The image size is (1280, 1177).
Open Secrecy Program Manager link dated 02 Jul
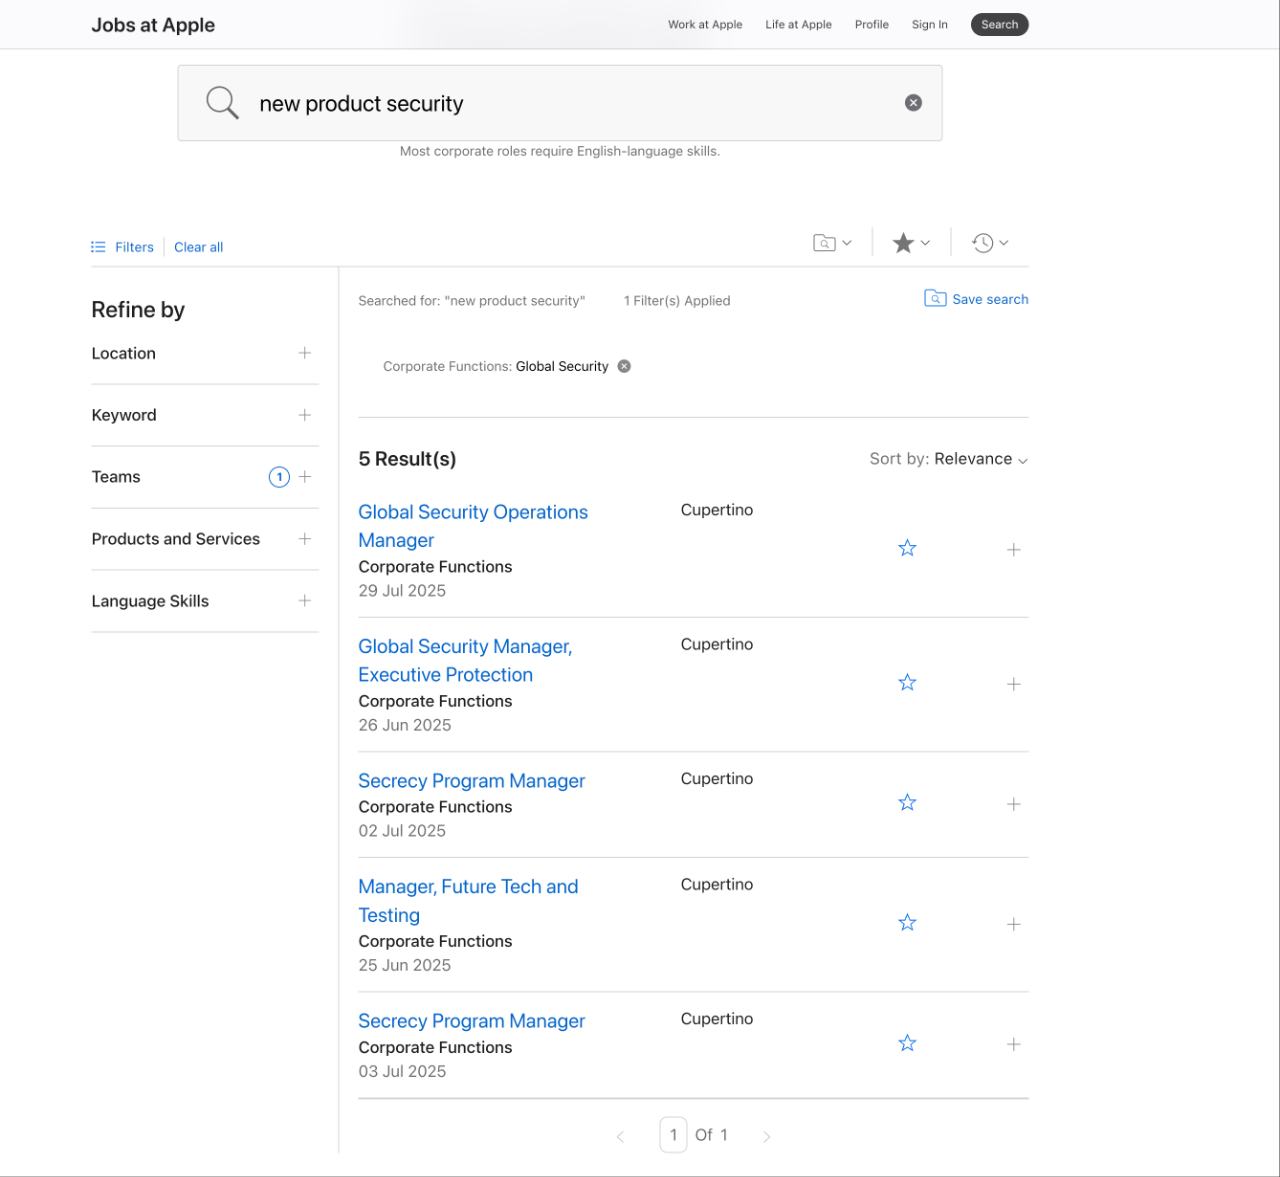(x=472, y=781)
